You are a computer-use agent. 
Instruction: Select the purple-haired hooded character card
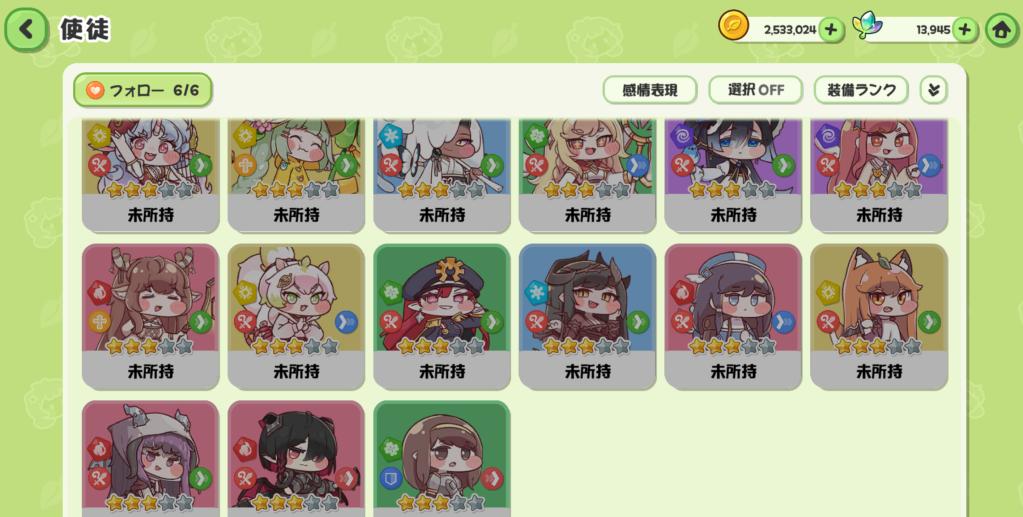151,458
